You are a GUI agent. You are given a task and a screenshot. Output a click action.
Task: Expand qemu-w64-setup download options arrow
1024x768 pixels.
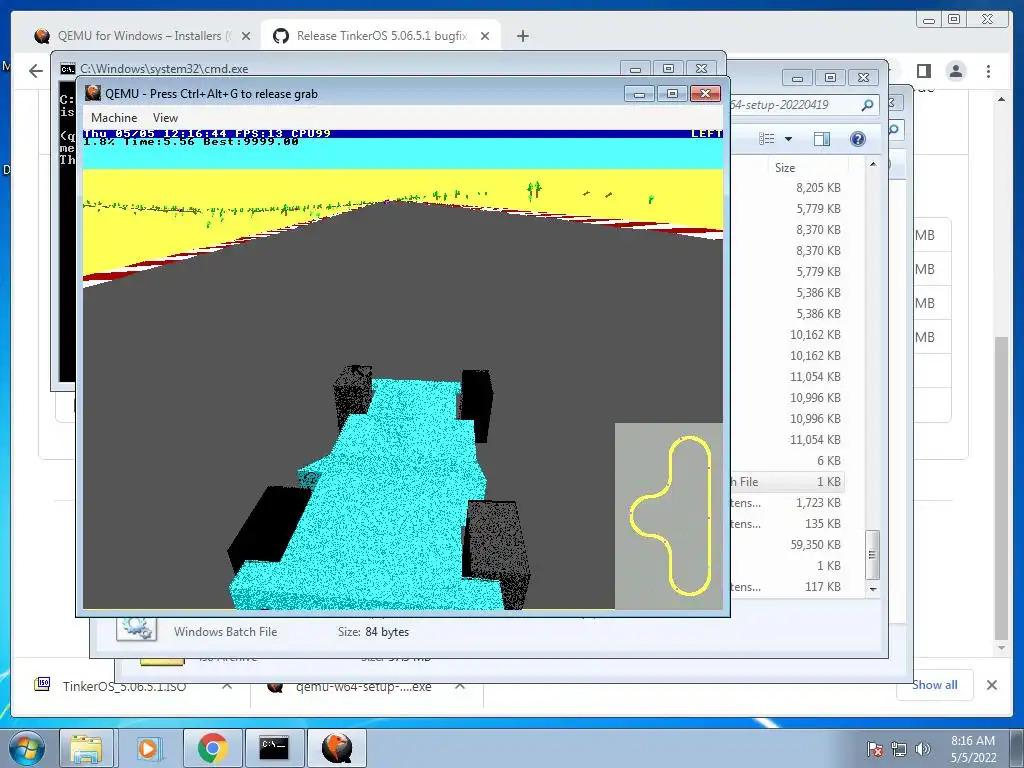click(x=460, y=686)
